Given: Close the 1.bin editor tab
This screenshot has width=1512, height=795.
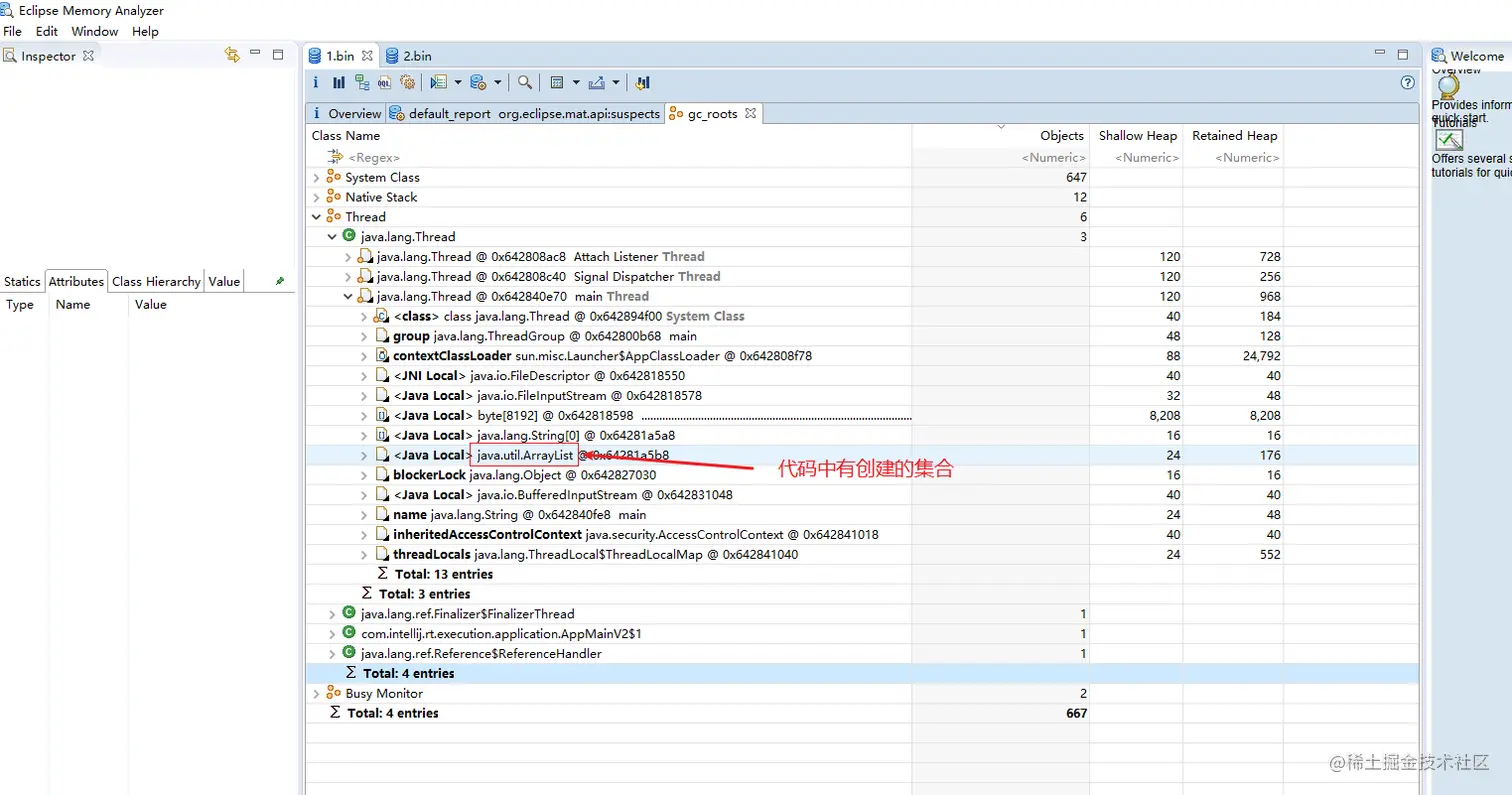Looking at the screenshot, I should click(367, 55).
